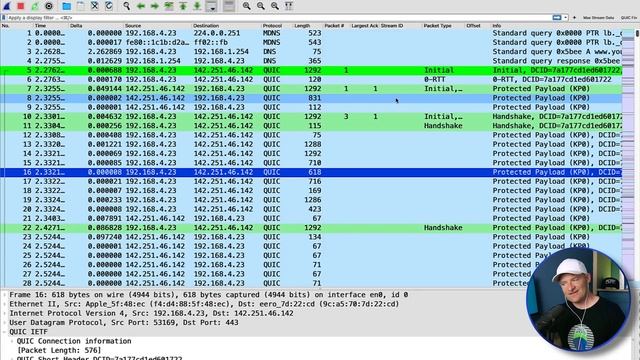Jump to the first packet

[x=183, y=6]
